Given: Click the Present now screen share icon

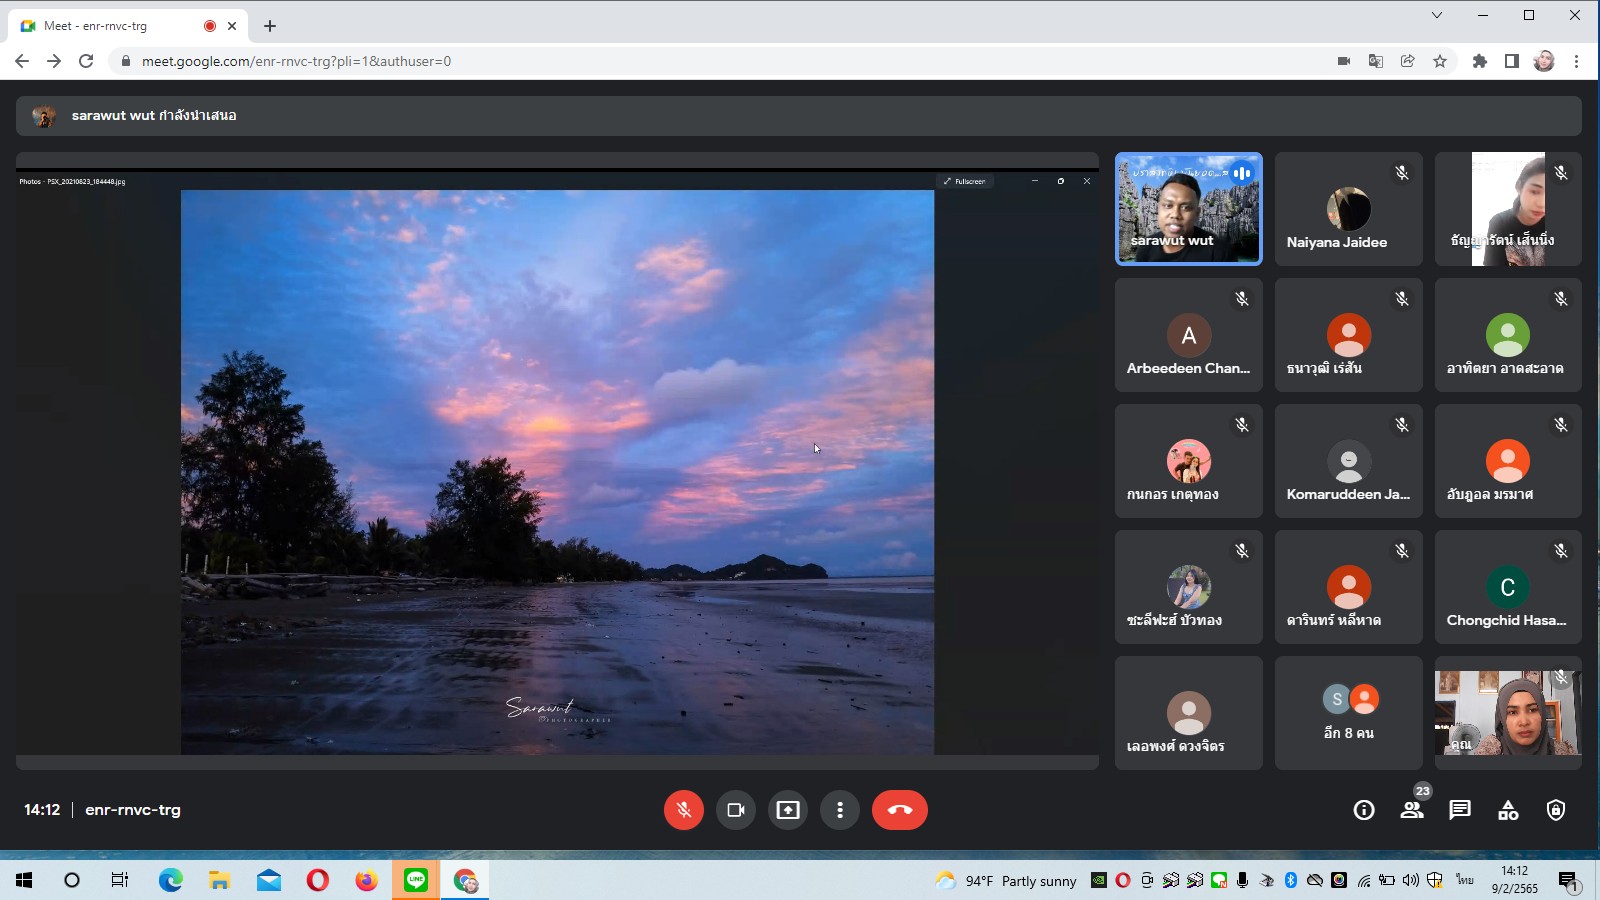Looking at the screenshot, I should pos(788,810).
